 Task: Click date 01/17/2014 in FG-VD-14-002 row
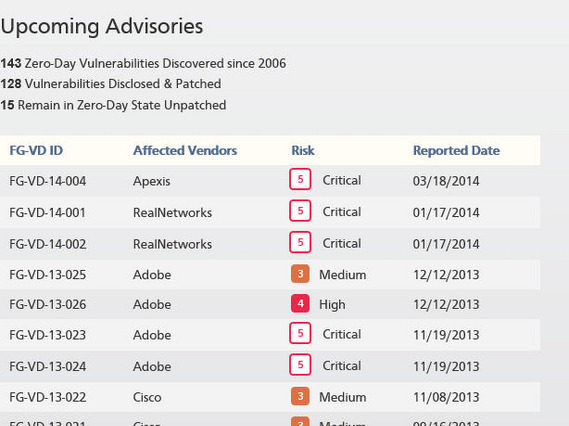[x=446, y=244]
